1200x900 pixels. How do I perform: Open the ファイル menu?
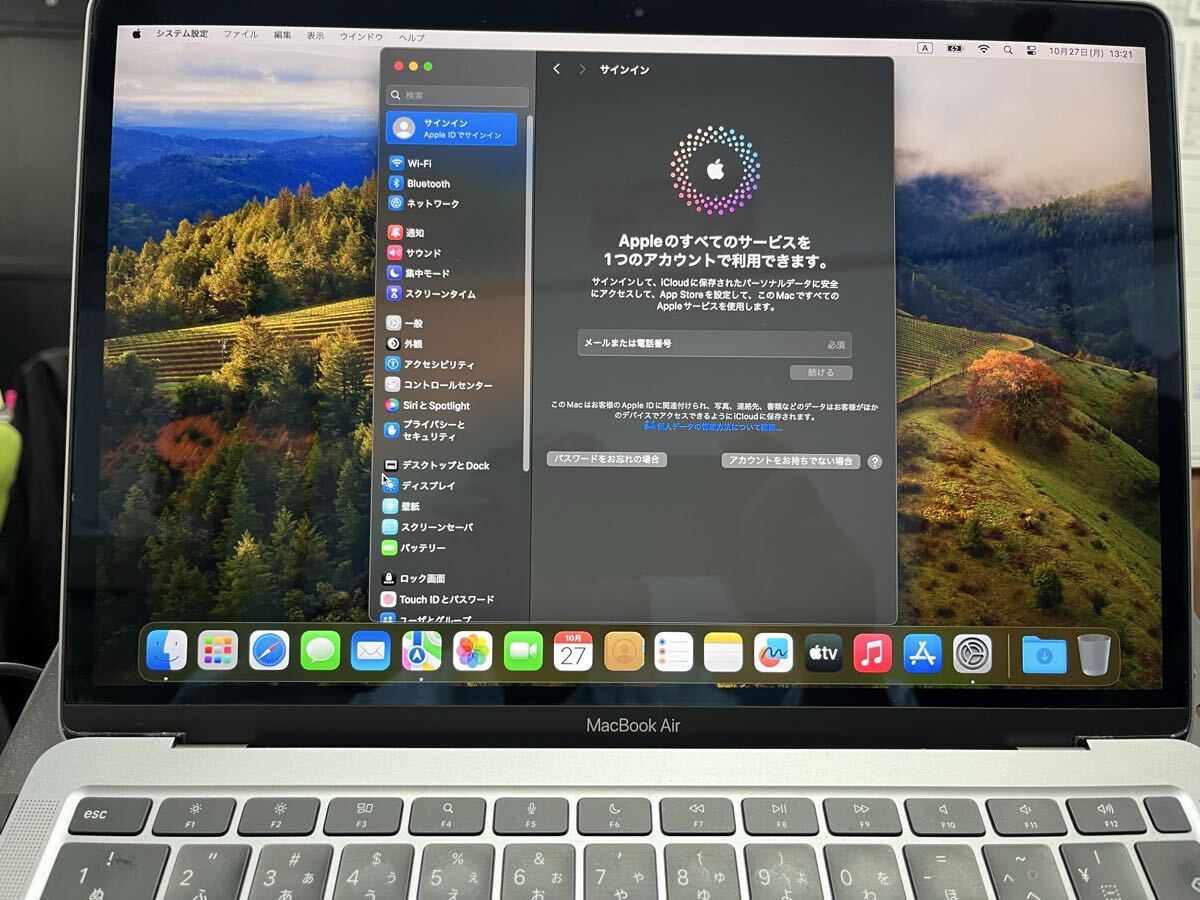point(240,34)
